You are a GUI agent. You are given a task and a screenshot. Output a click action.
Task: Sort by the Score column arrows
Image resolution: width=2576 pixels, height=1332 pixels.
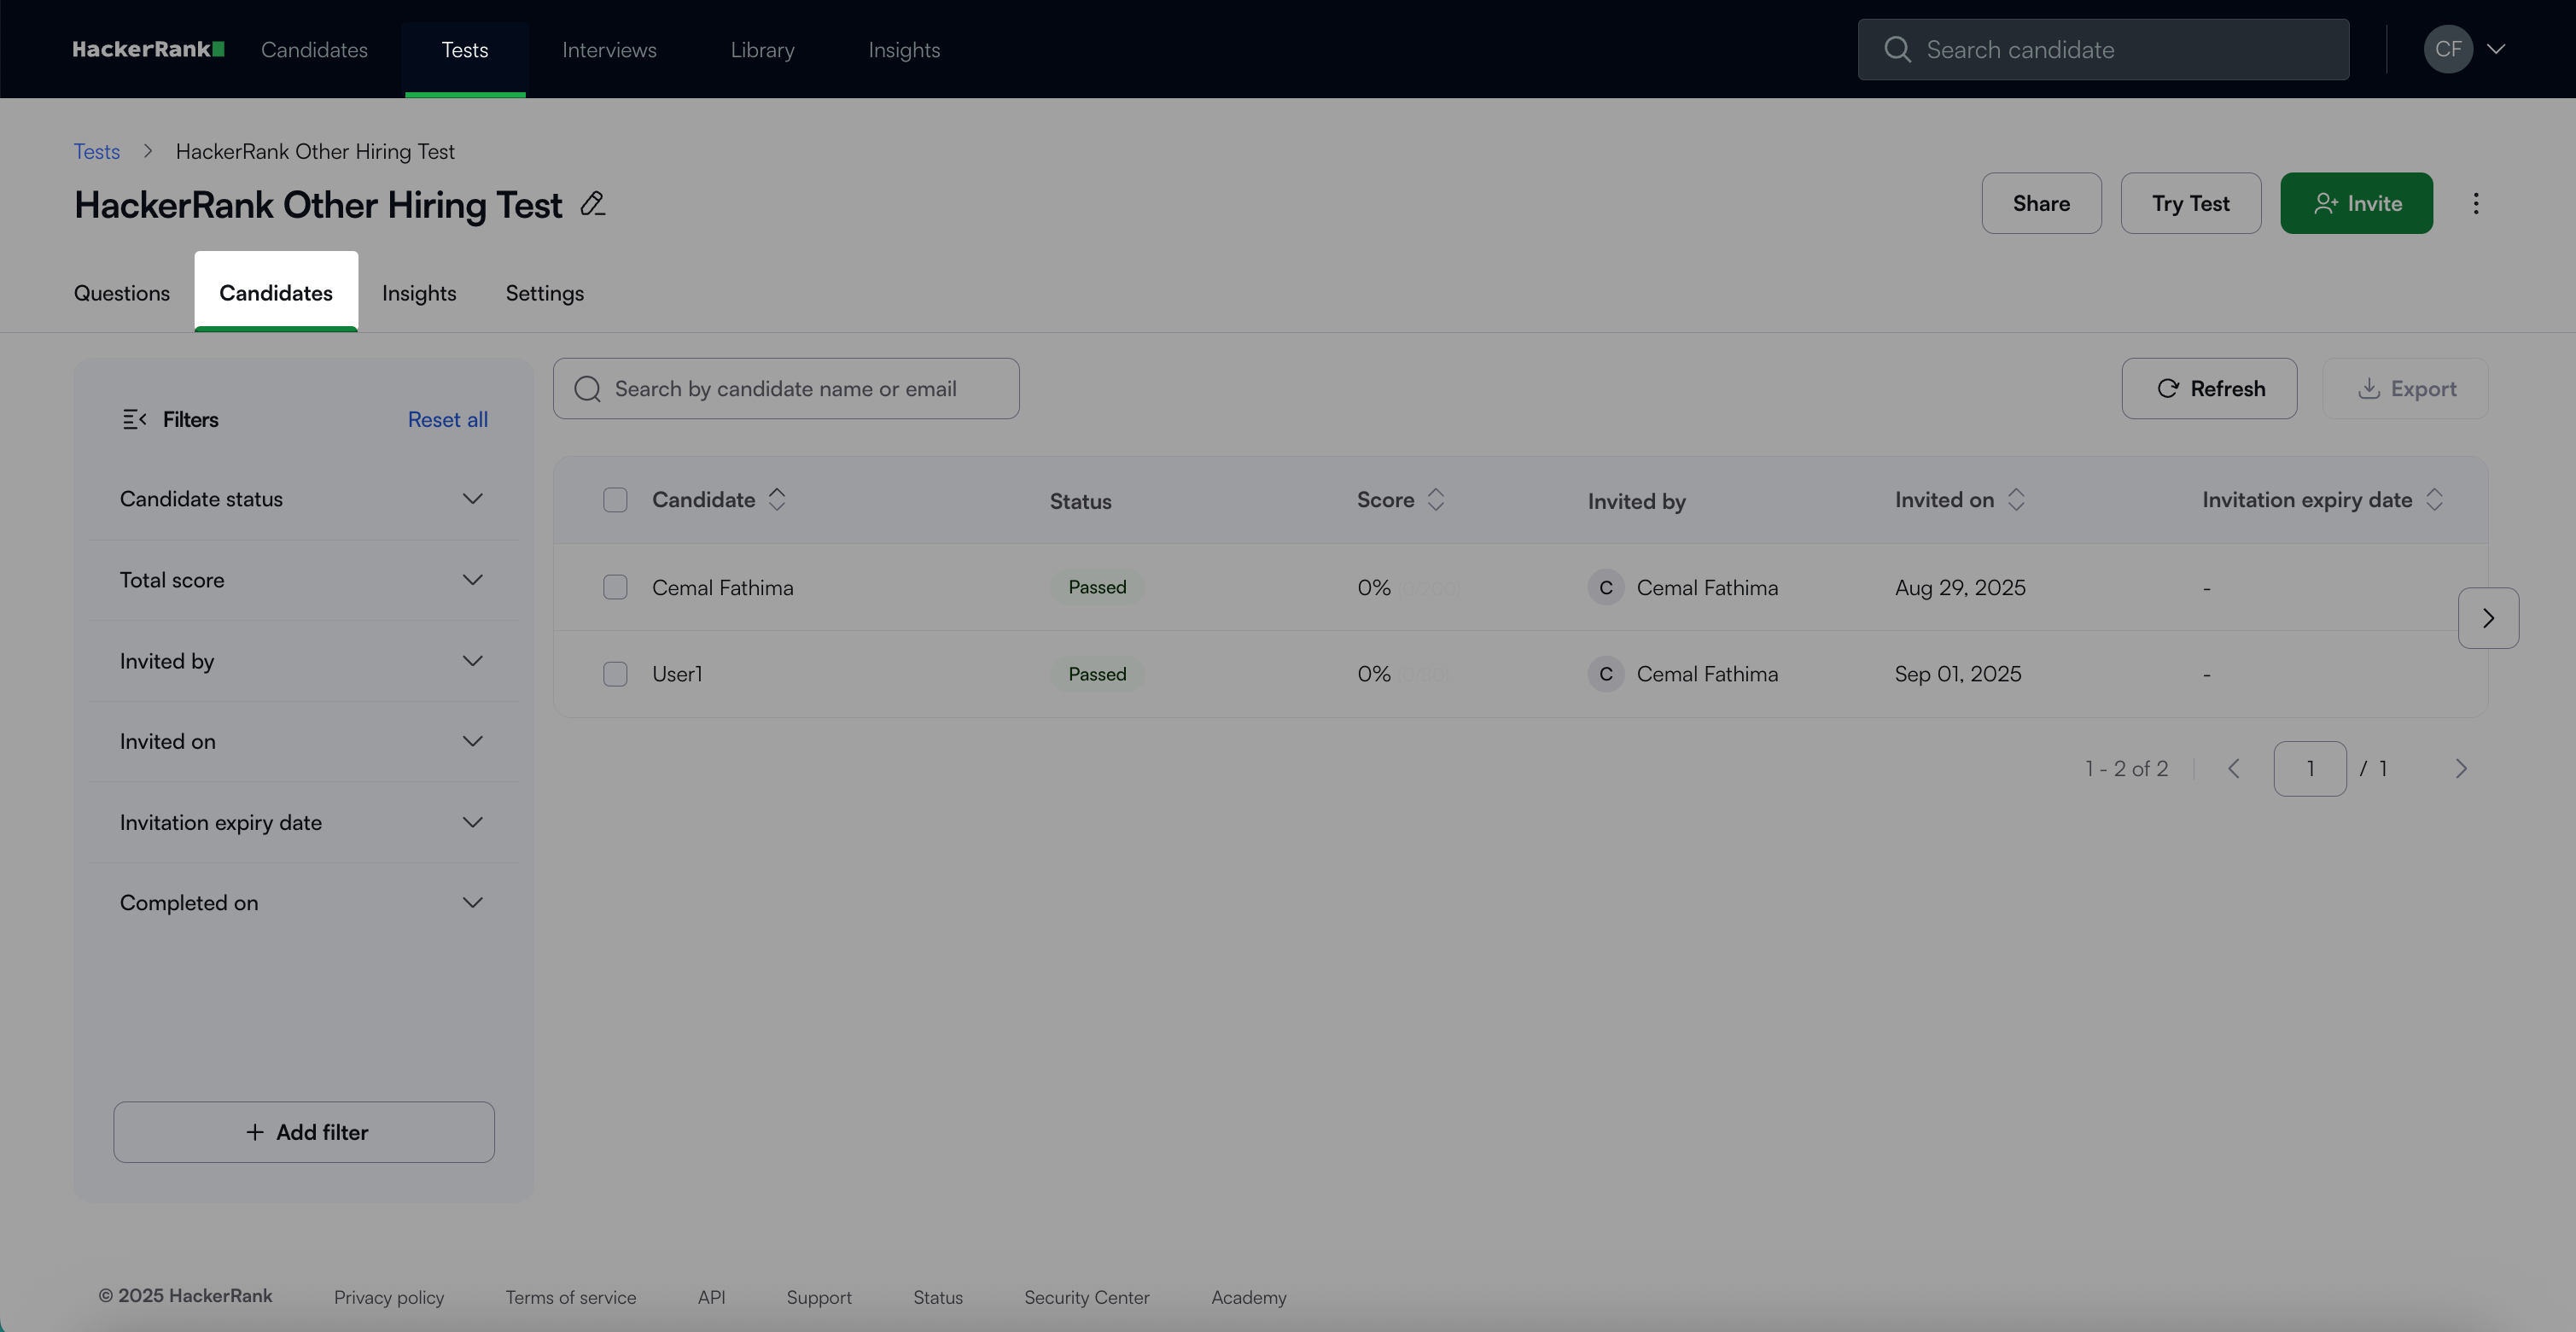[x=1436, y=500]
